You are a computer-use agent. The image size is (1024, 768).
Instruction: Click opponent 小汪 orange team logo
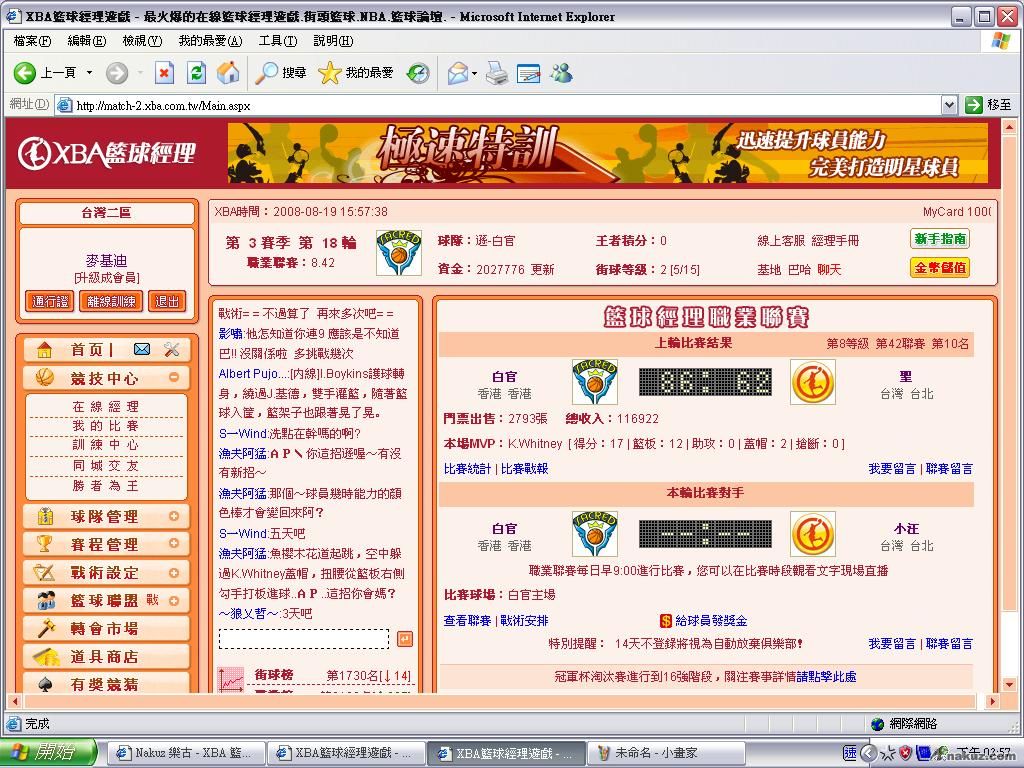(813, 534)
